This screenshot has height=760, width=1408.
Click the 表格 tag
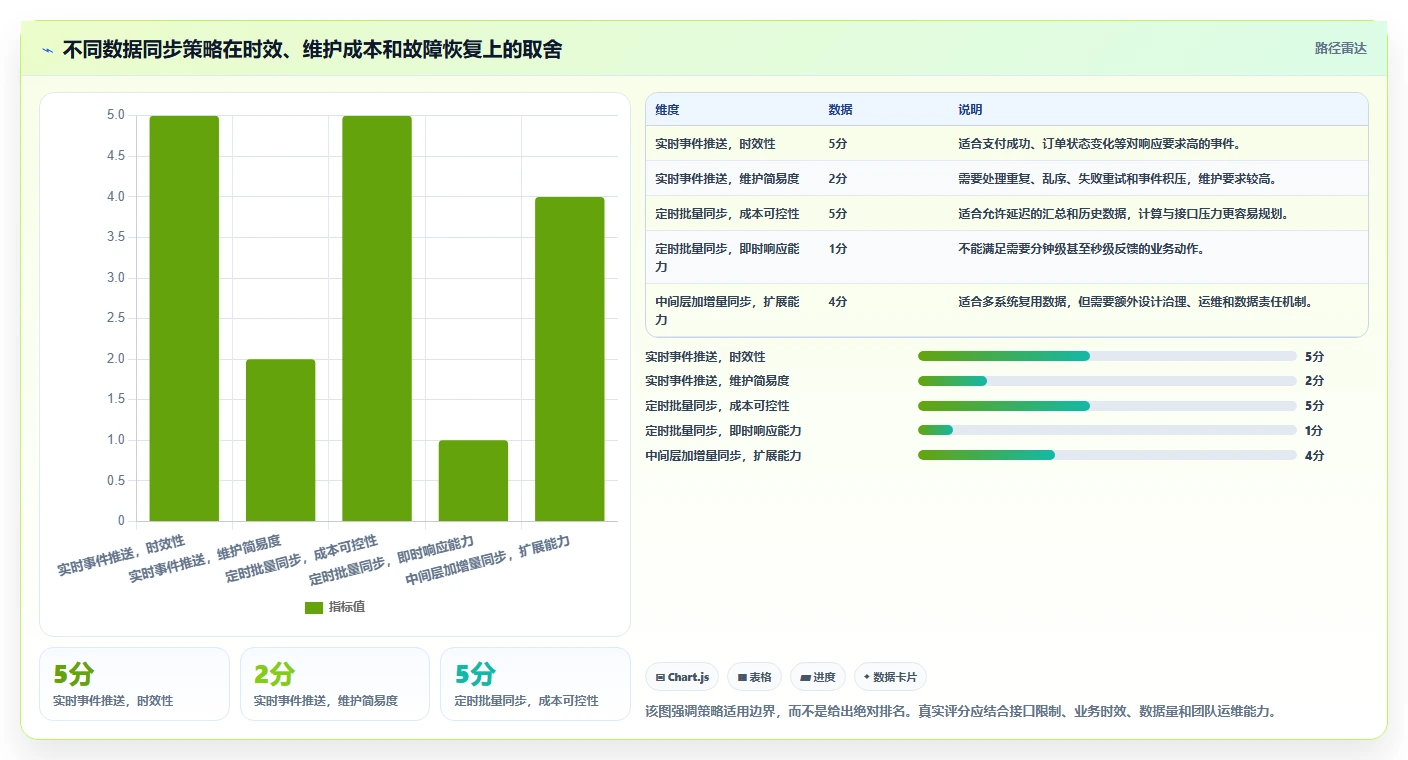(x=754, y=677)
